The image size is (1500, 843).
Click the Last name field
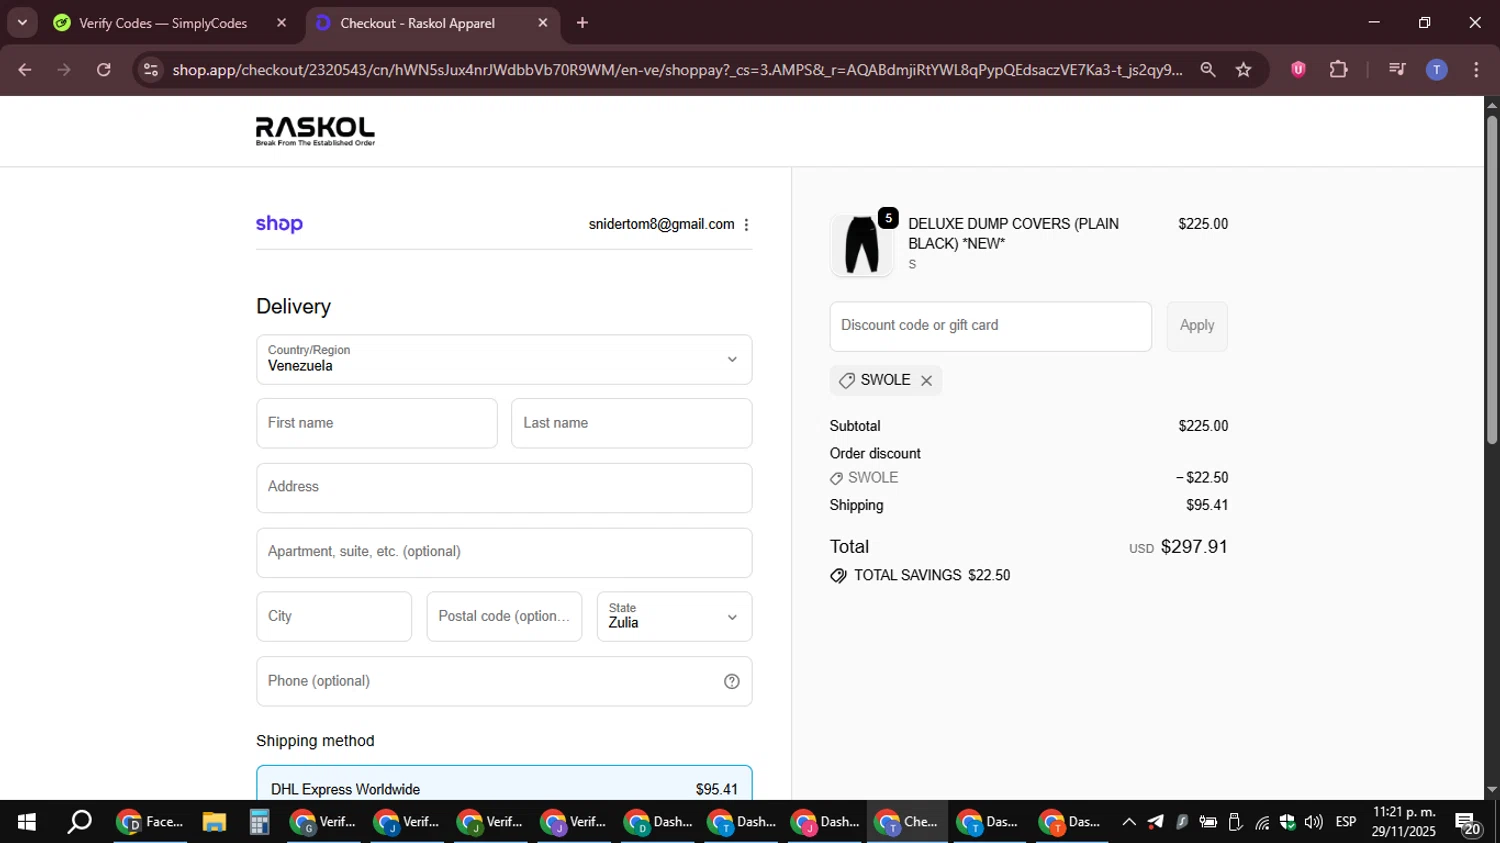point(632,423)
